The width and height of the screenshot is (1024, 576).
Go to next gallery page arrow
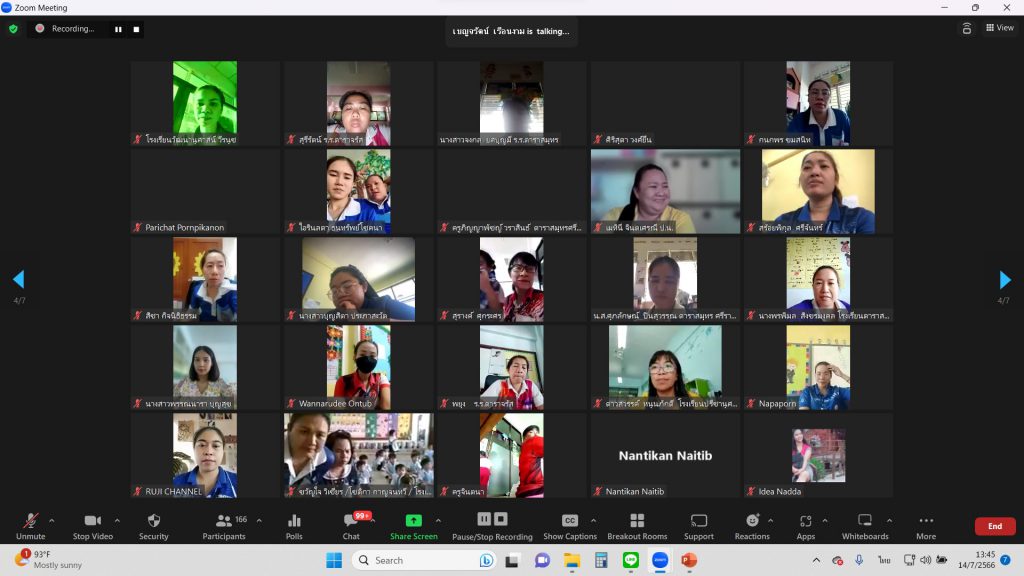pos(1005,280)
